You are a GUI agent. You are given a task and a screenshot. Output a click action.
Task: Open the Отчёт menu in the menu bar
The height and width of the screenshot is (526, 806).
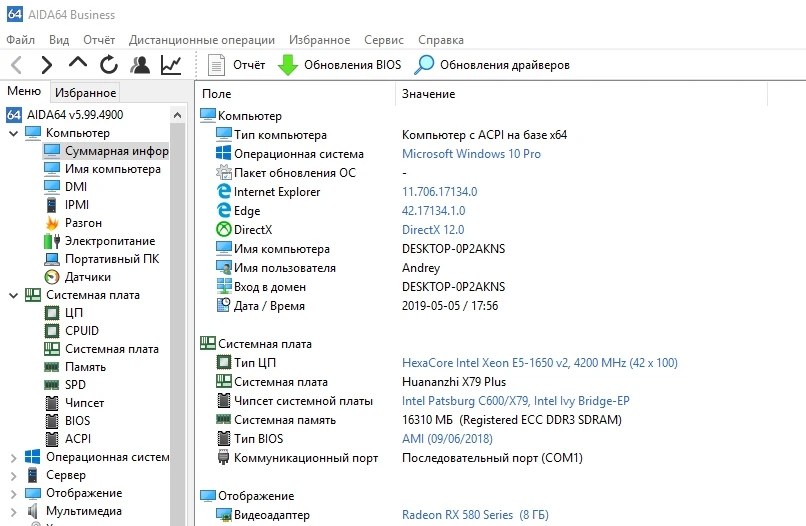pyautogui.click(x=99, y=40)
